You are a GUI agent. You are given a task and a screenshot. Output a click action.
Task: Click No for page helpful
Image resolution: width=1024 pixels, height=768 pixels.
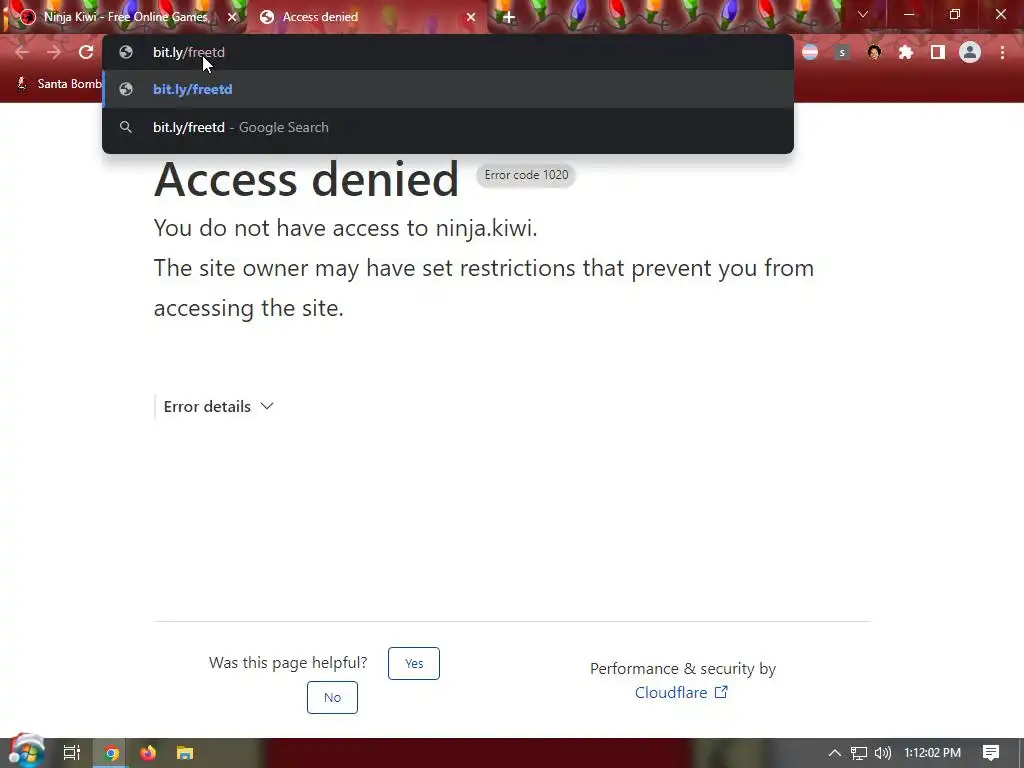[x=332, y=697]
